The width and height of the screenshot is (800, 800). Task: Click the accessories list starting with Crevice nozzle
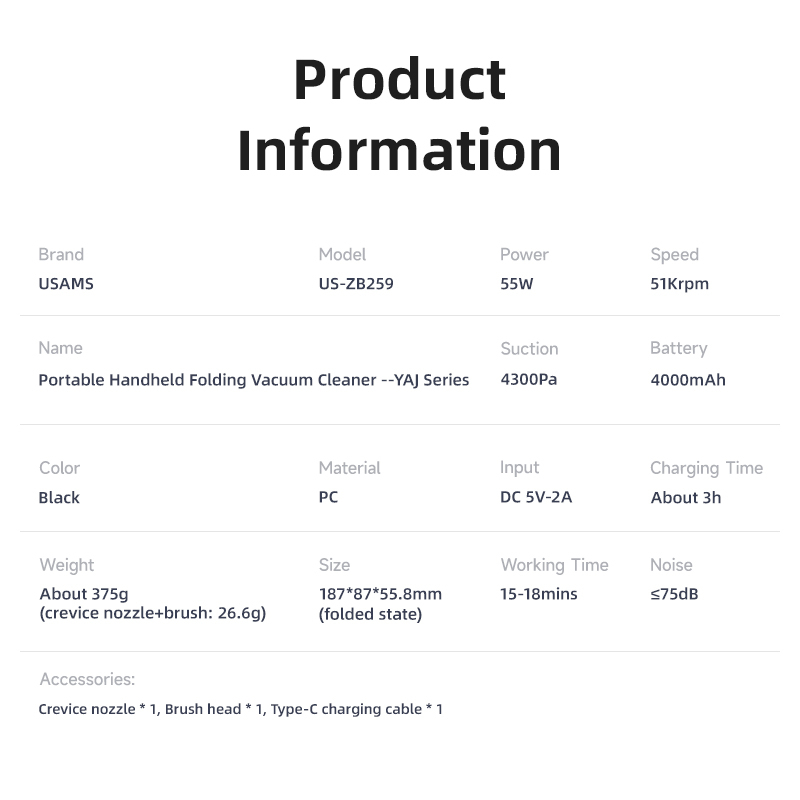point(240,710)
